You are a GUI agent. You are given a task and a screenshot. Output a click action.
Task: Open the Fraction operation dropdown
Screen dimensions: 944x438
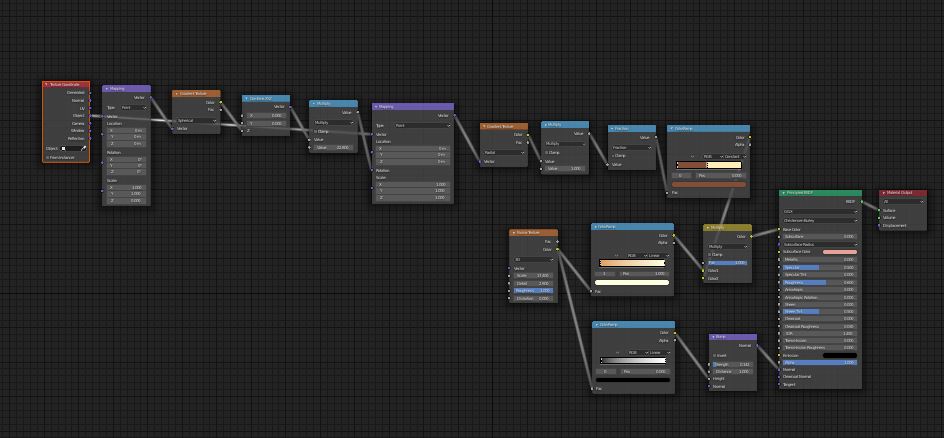tap(632, 147)
